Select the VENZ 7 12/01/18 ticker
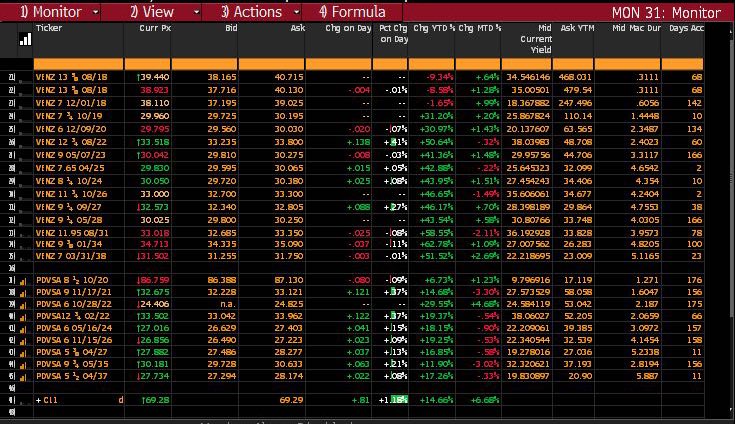 click(x=71, y=103)
